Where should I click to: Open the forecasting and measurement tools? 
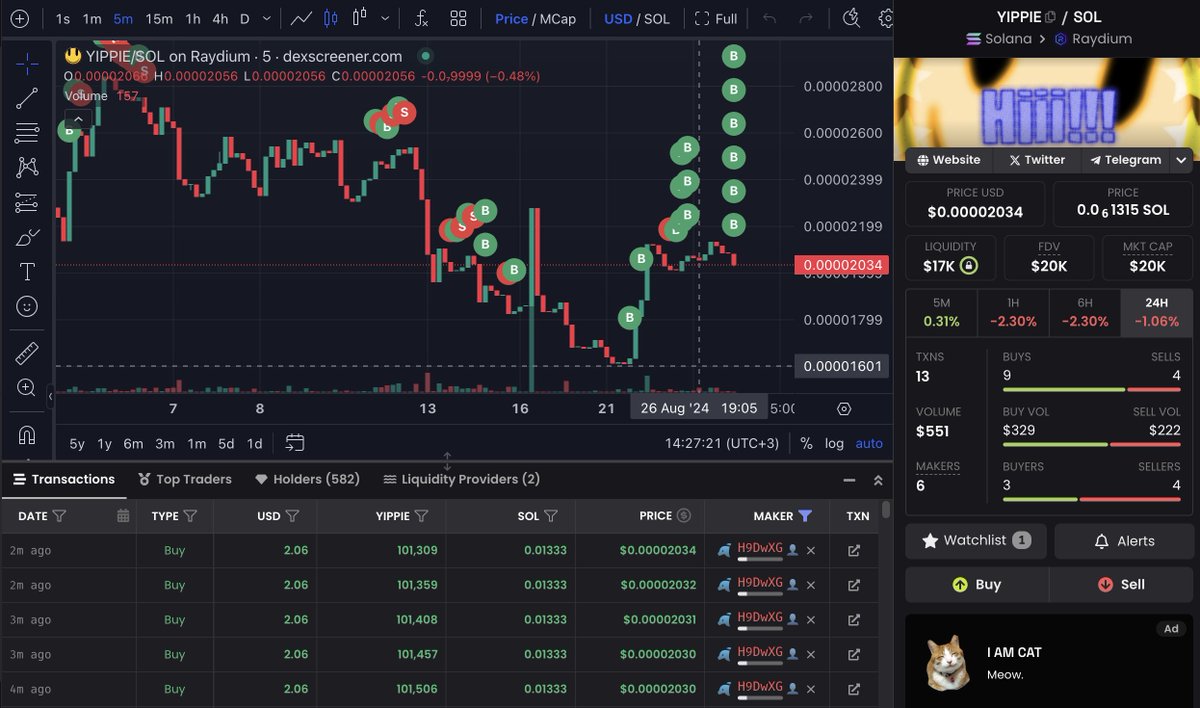click(27, 203)
